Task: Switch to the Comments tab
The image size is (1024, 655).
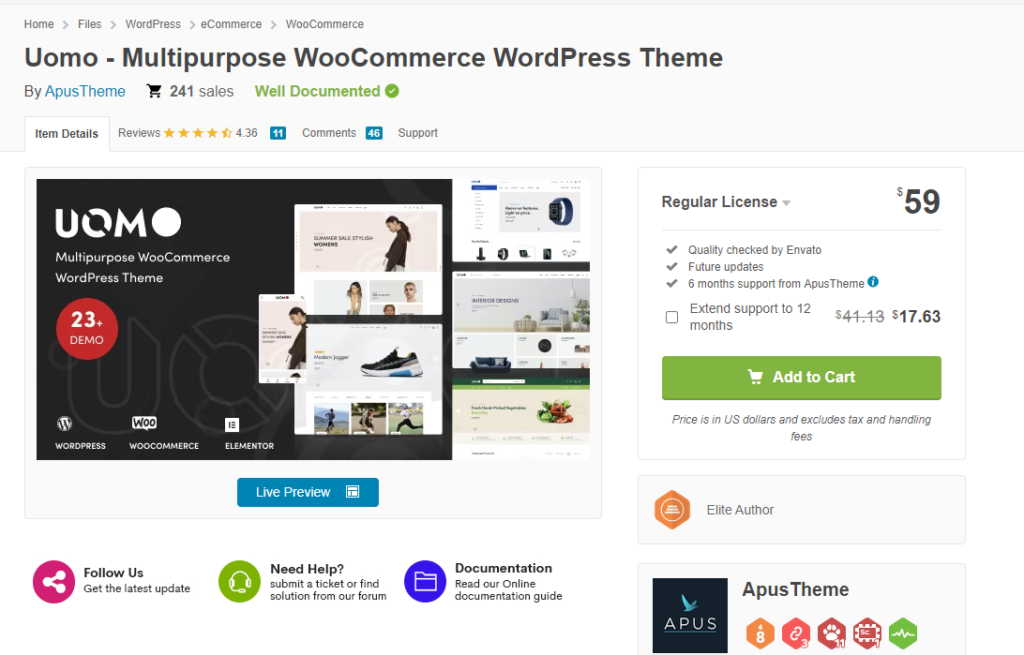Action: click(329, 133)
